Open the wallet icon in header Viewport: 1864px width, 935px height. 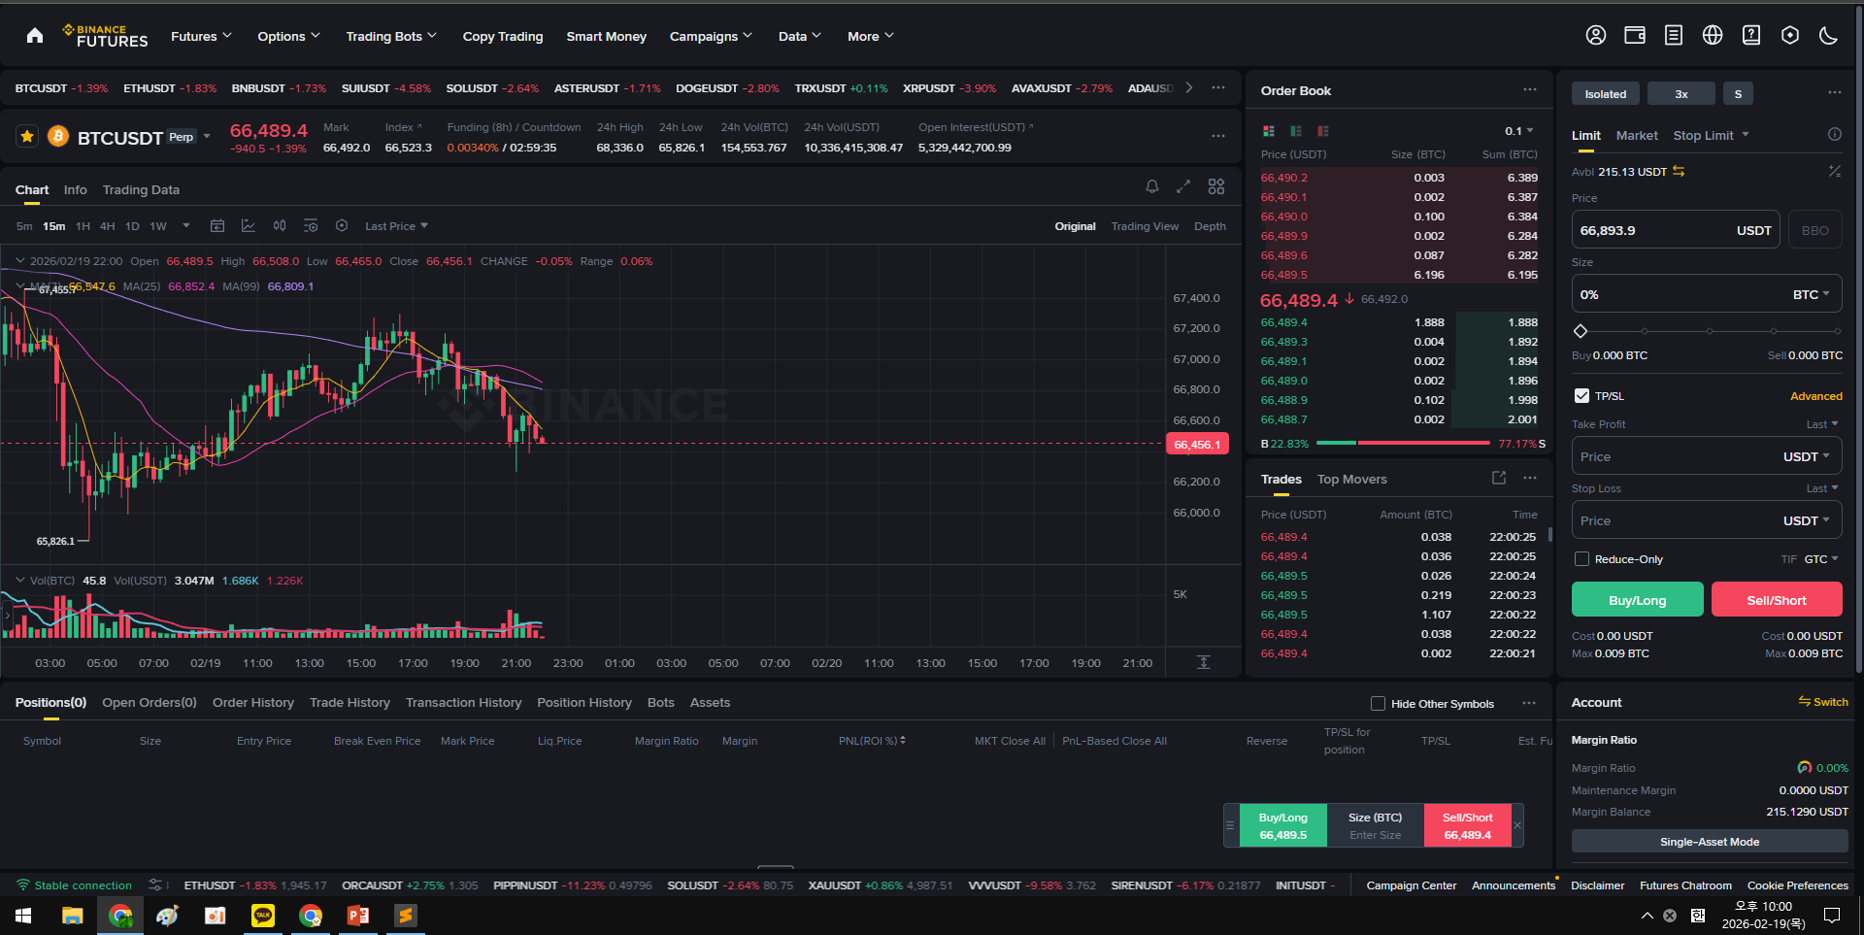1635,36
